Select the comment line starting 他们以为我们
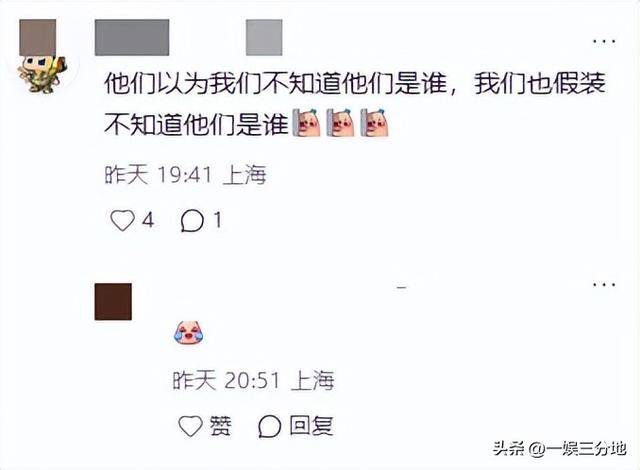This screenshot has height=470, width=640. point(355,84)
